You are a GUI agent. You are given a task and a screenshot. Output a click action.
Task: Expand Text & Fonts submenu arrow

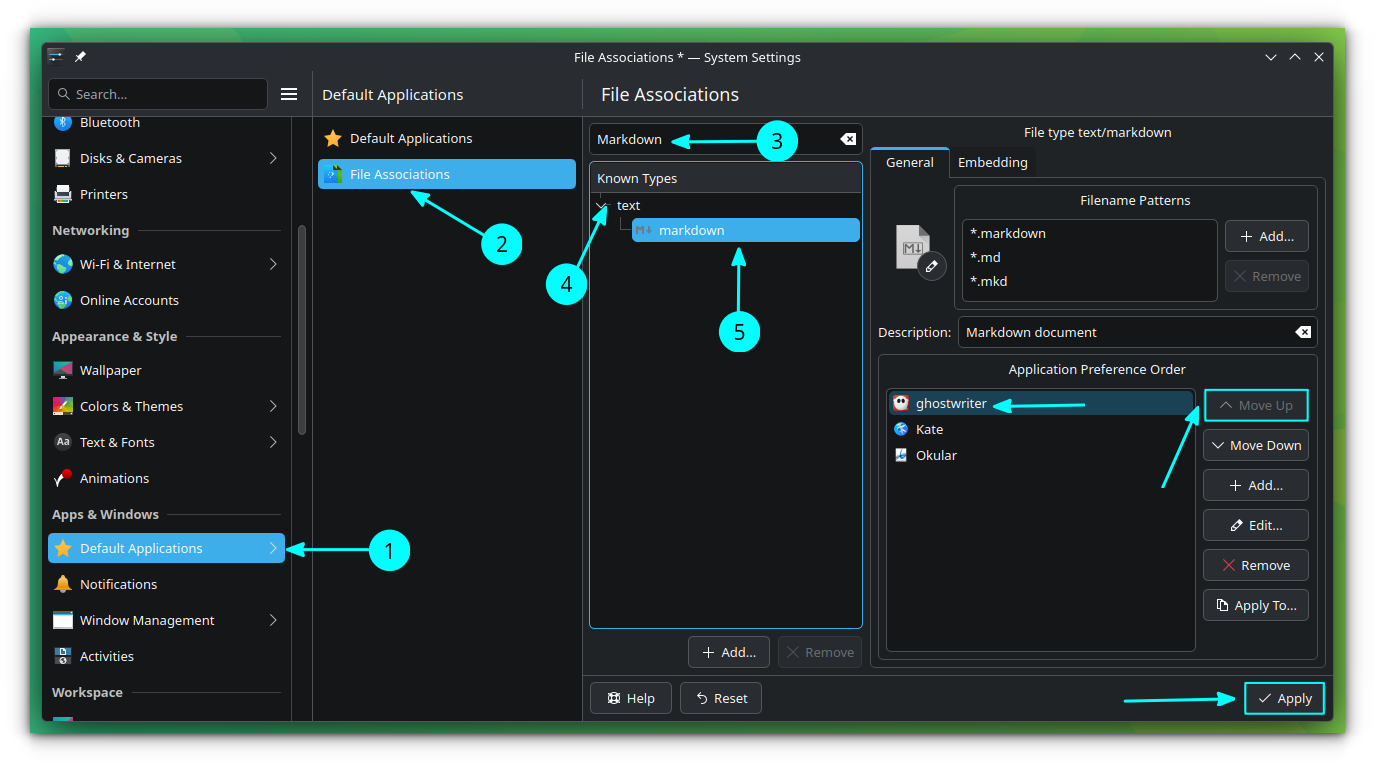point(273,442)
